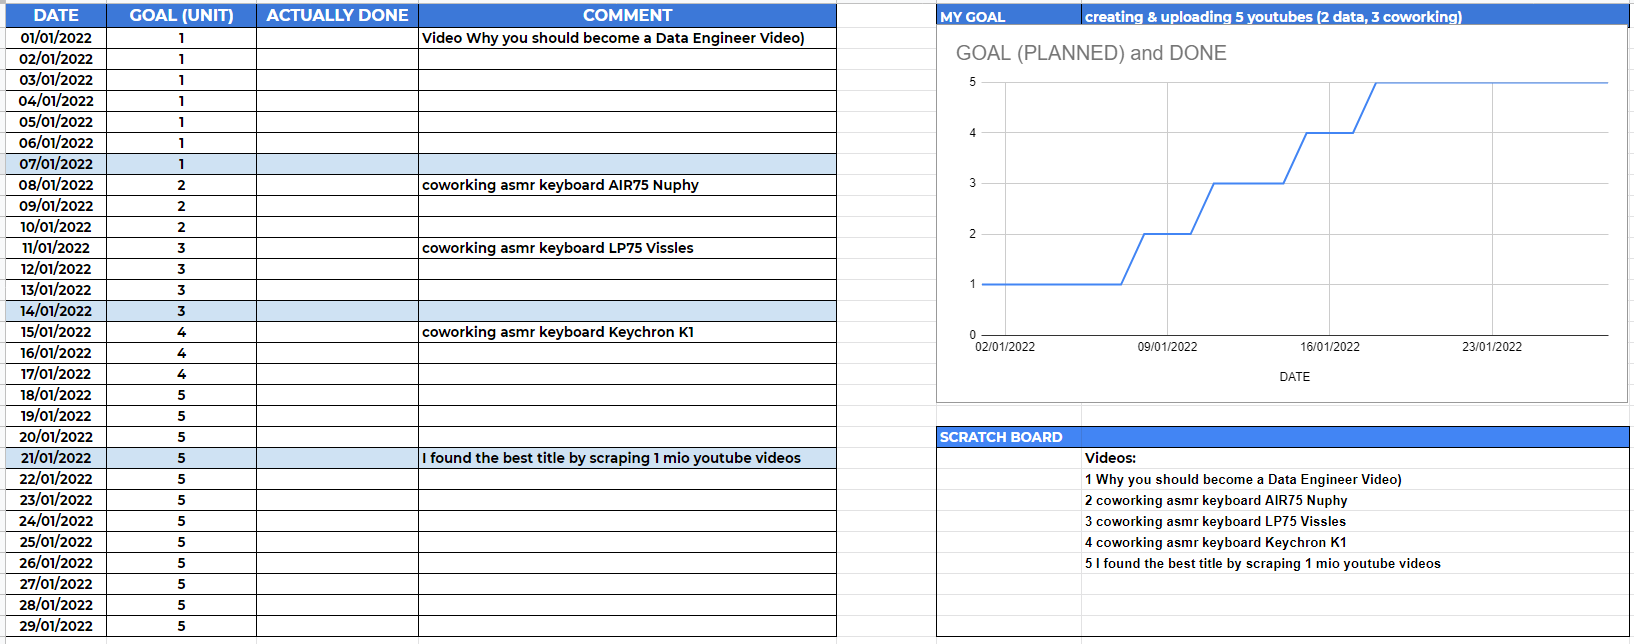Click the ACTUALLY DONE cell for 08/01/2022
This screenshot has width=1634, height=644.
(337, 185)
